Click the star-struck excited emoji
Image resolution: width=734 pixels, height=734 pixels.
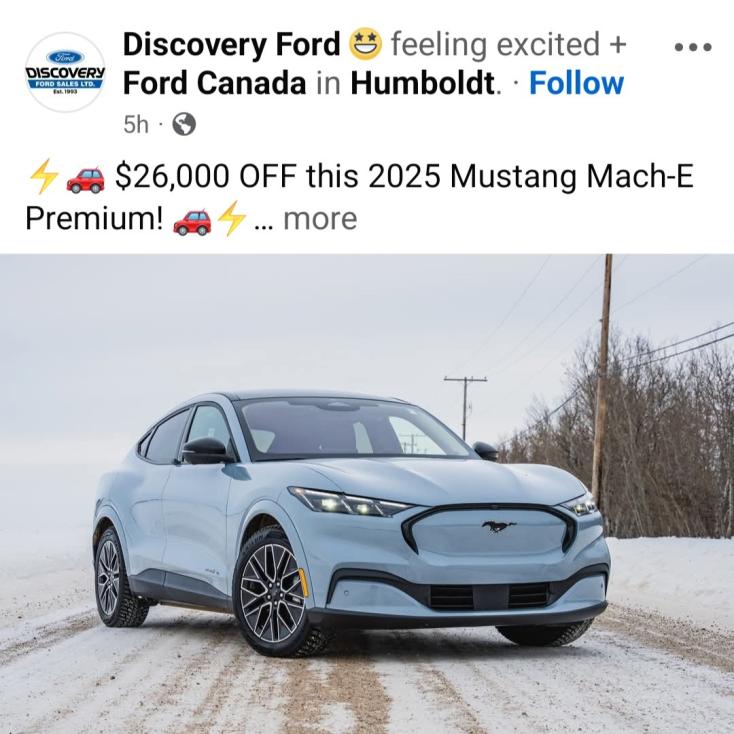[x=366, y=44]
